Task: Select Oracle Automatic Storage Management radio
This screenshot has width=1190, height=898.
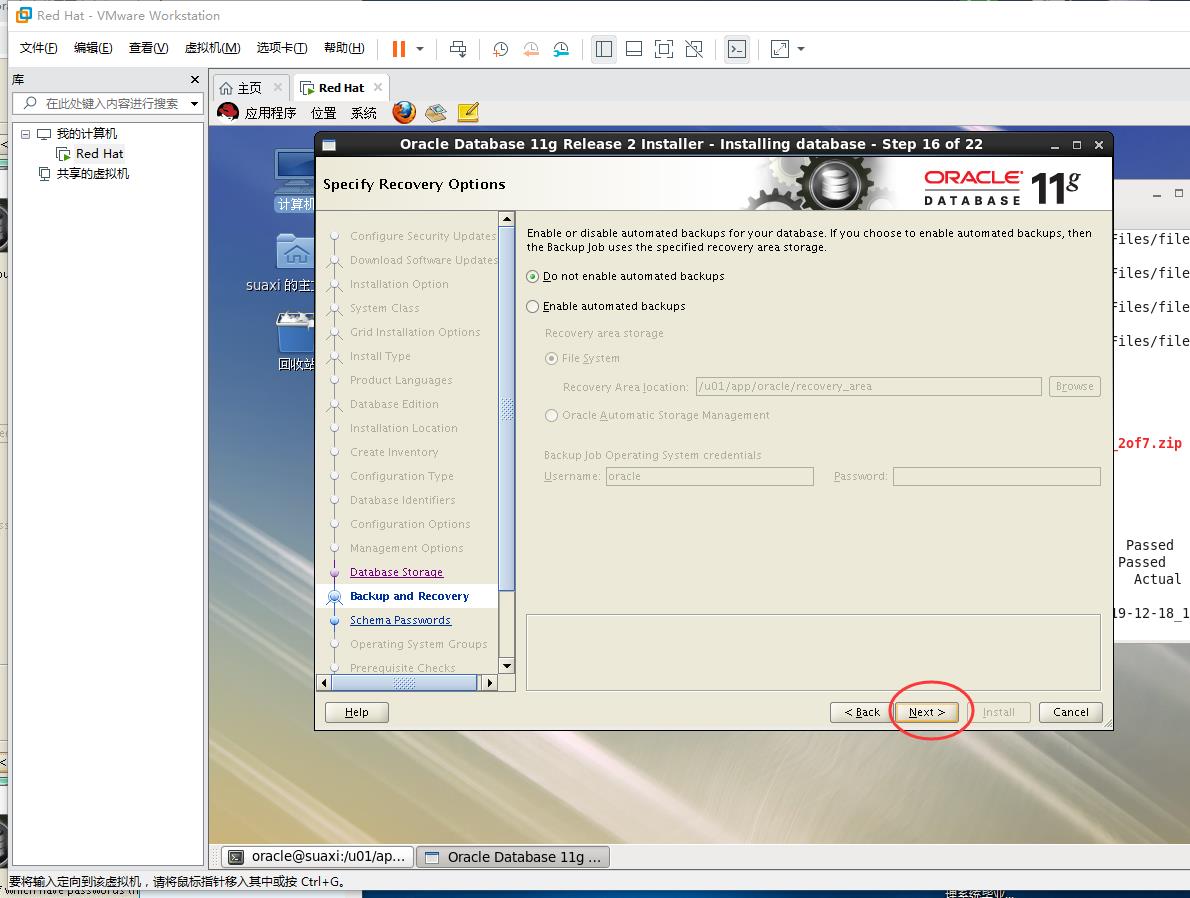Action: pyautogui.click(x=657, y=415)
